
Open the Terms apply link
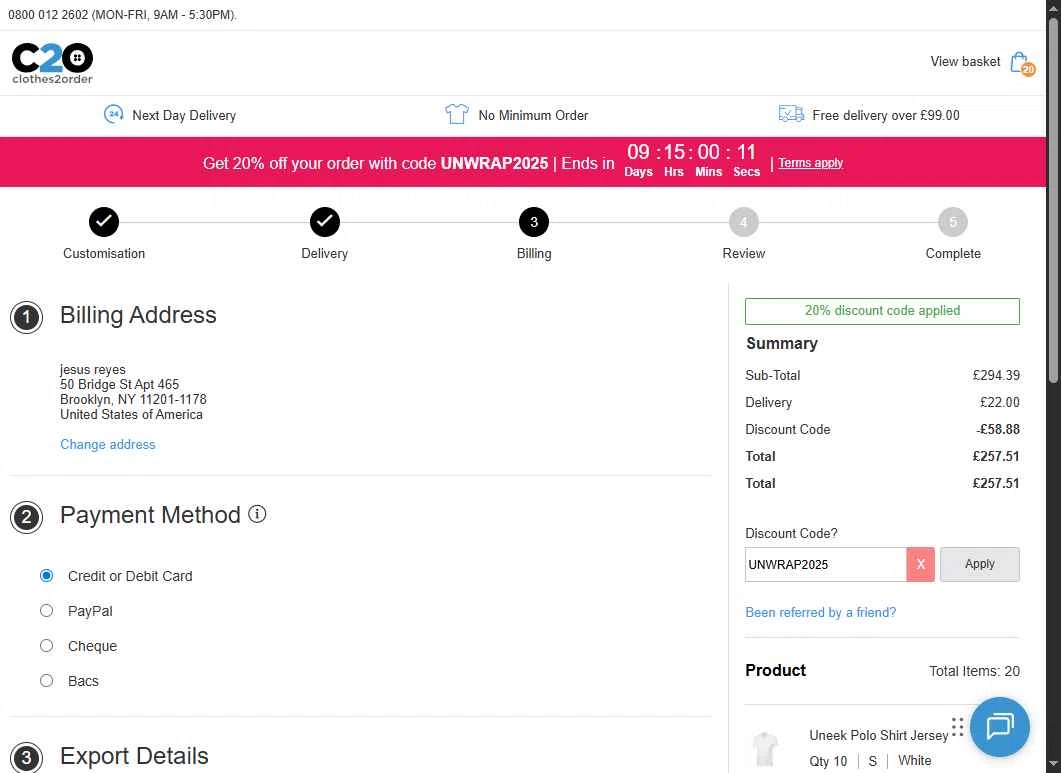810,162
